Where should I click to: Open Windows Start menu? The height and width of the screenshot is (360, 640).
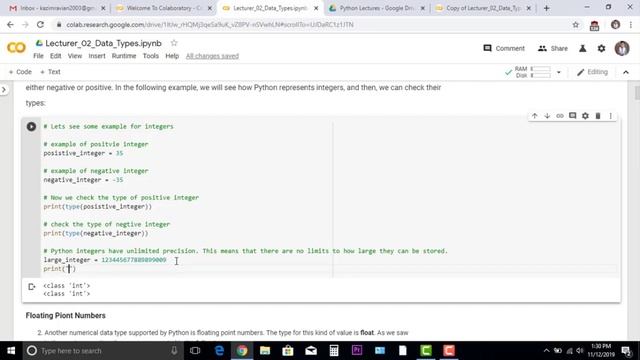pos(11,351)
